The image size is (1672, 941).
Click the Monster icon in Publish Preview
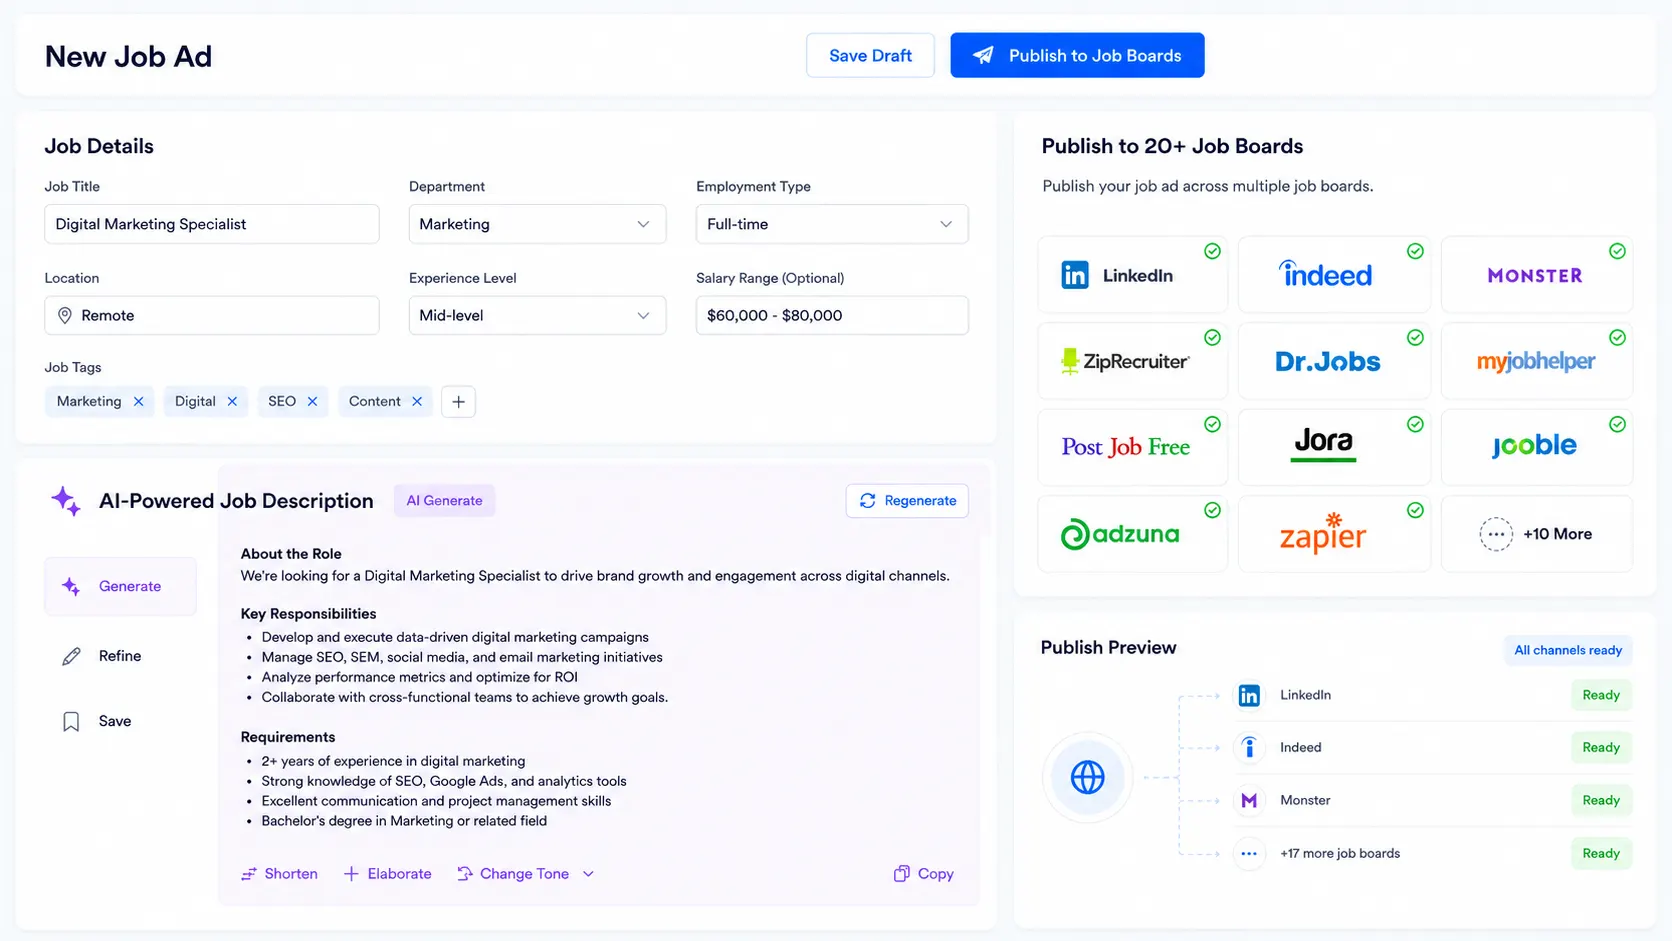(1249, 800)
